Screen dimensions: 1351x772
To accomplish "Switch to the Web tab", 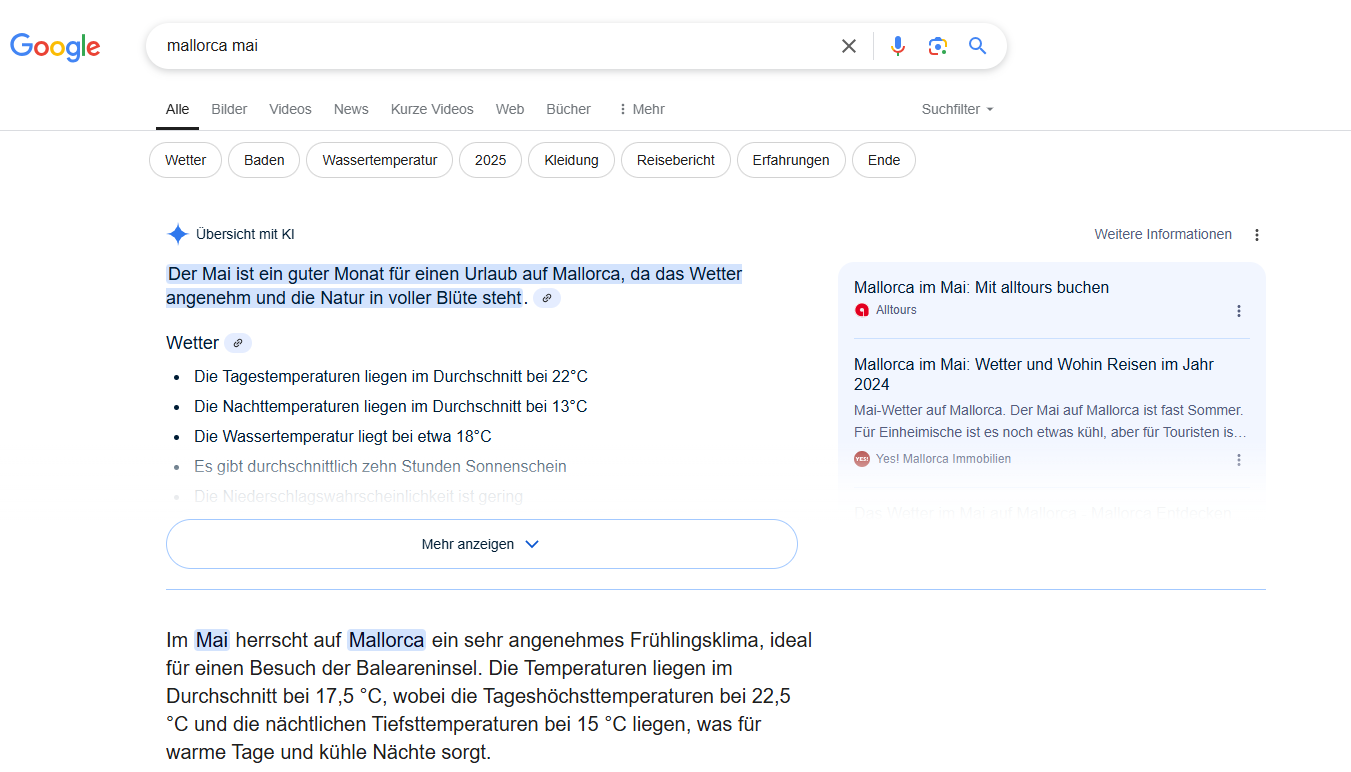I will [x=510, y=109].
